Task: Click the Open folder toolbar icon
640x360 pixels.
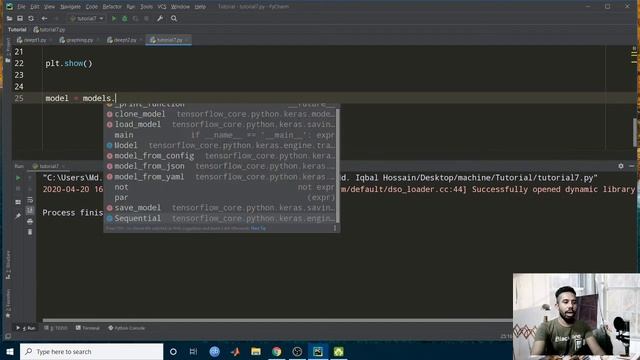Action: pos(9,18)
